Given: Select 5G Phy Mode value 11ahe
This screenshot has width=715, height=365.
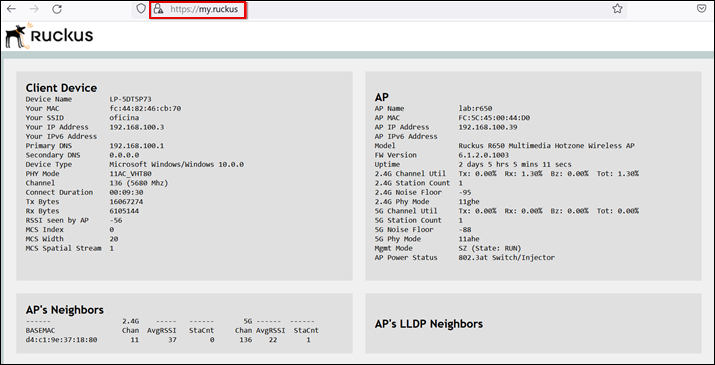Looking at the screenshot, I should point(469,239).
